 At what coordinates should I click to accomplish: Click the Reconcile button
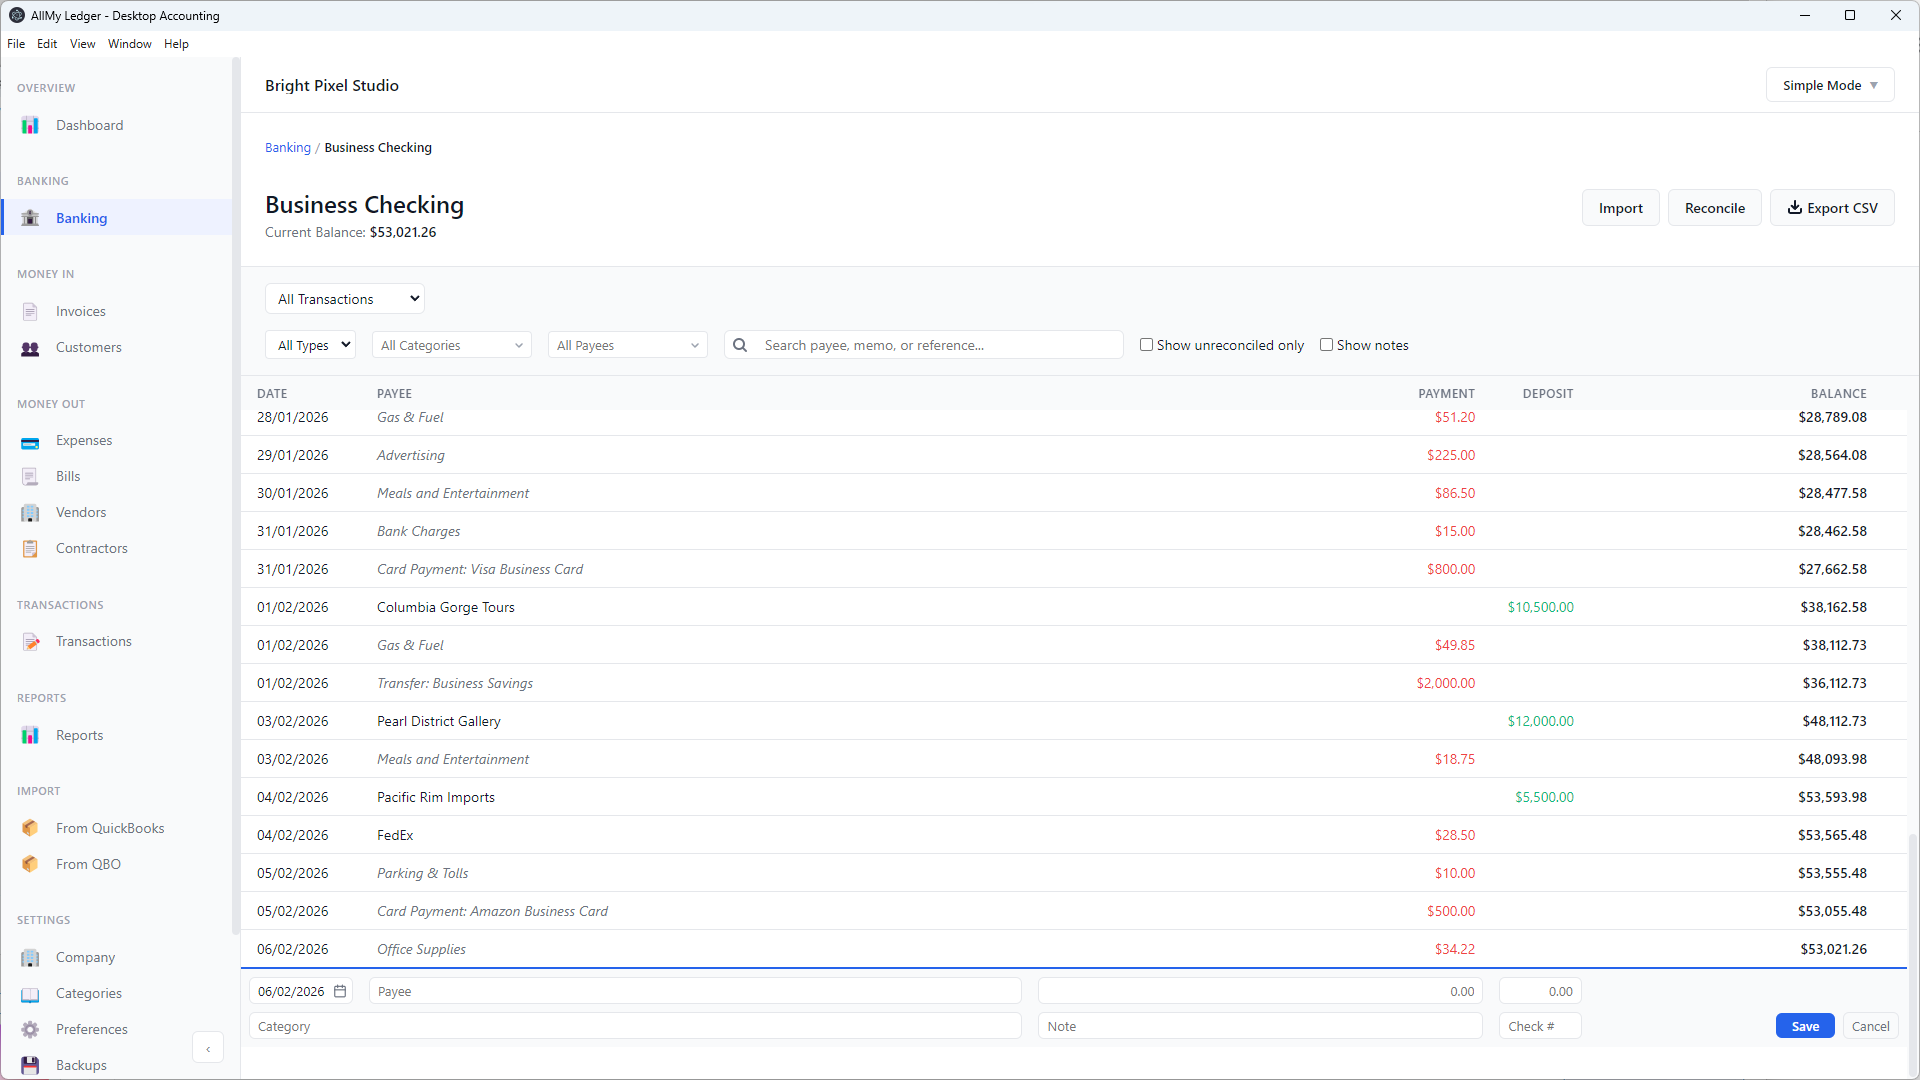click(x=1714, y=207)
